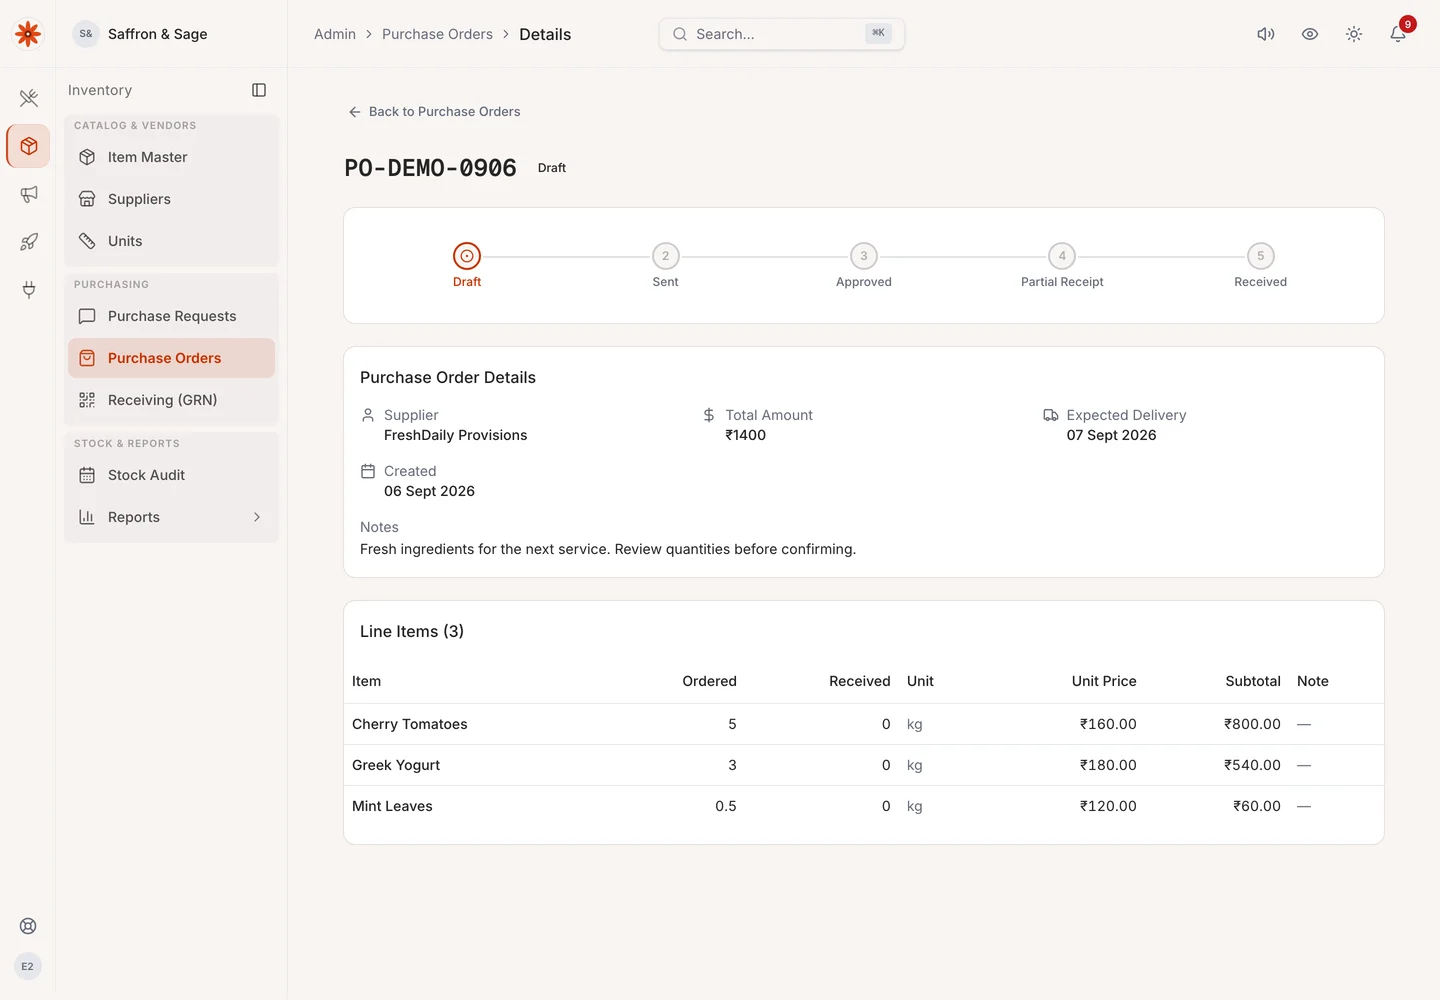This screenshot has height=1000, width=1440.
Task: Collapse the Inventory sidebar panel icon
Action: tap(259, 90)
